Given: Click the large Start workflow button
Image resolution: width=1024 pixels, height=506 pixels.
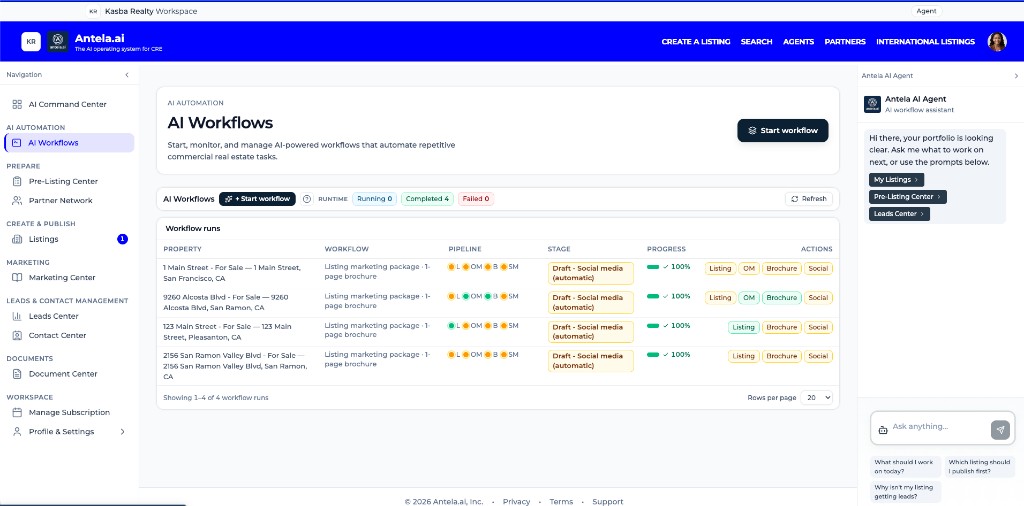Looking at the screenshot, I should tap(782, 131).
